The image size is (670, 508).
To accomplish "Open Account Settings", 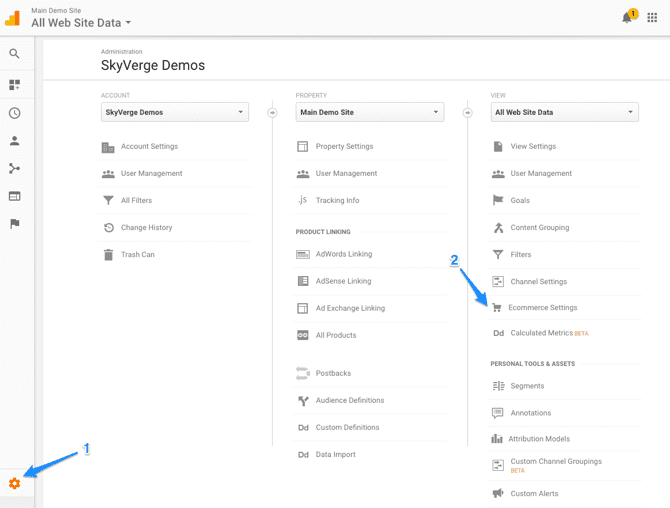I will pos(149,147).
